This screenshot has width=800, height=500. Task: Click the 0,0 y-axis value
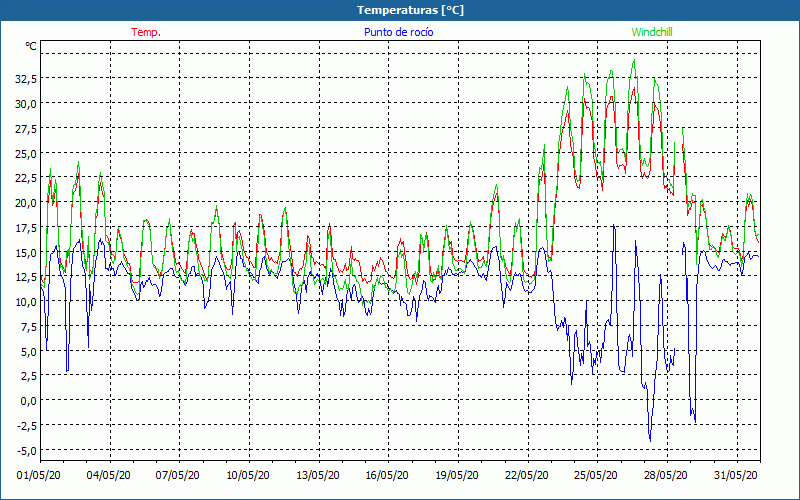pyautogui.click(x=28, y=401)
